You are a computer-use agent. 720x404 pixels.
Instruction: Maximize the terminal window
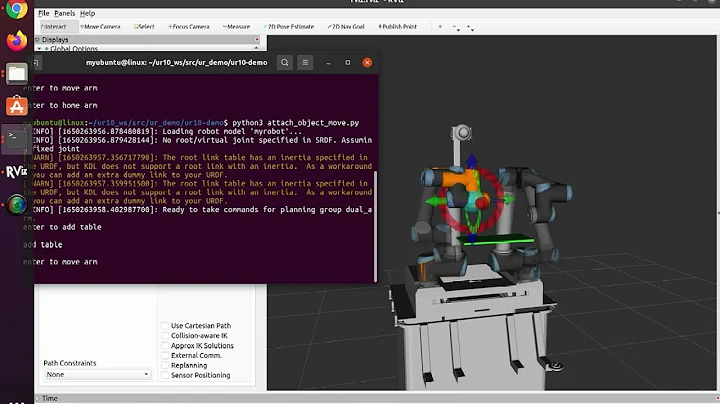(348, 62)
